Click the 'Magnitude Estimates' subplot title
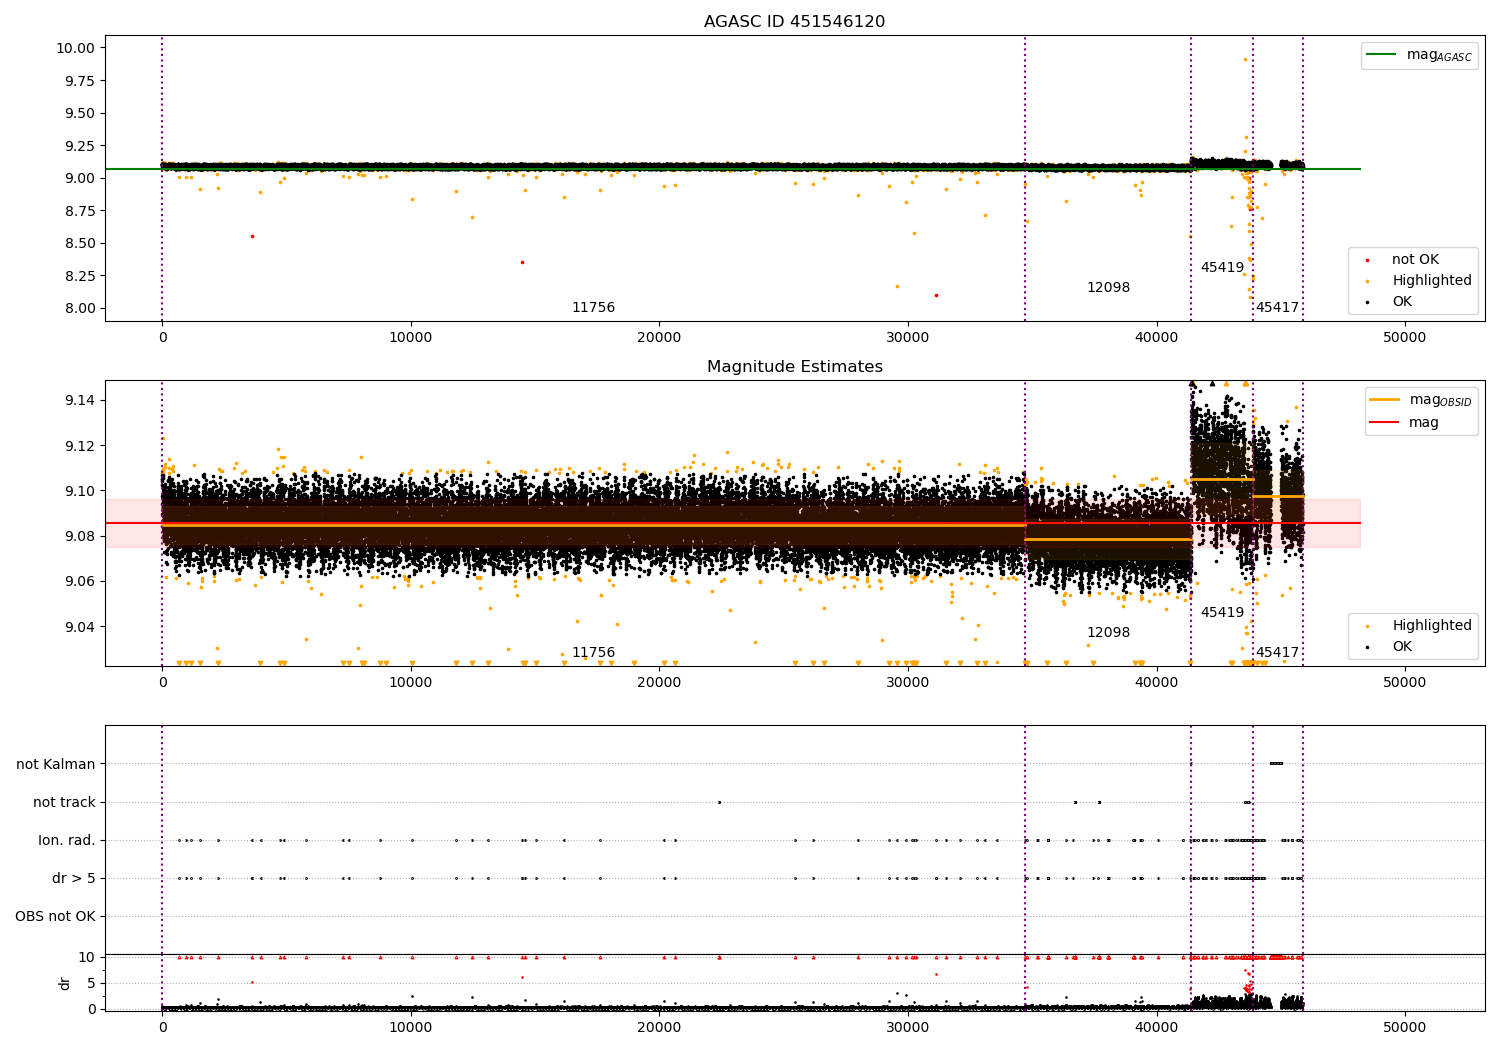 coord(794,367)
